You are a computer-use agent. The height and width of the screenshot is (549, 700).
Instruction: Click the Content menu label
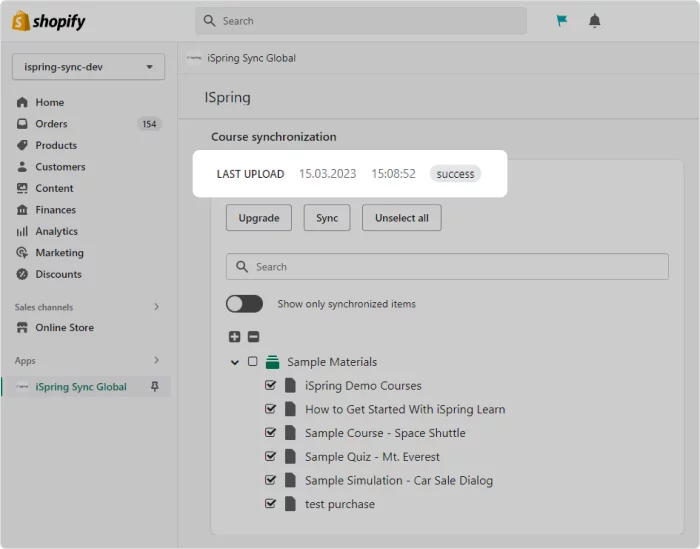[x=54, y=188]
